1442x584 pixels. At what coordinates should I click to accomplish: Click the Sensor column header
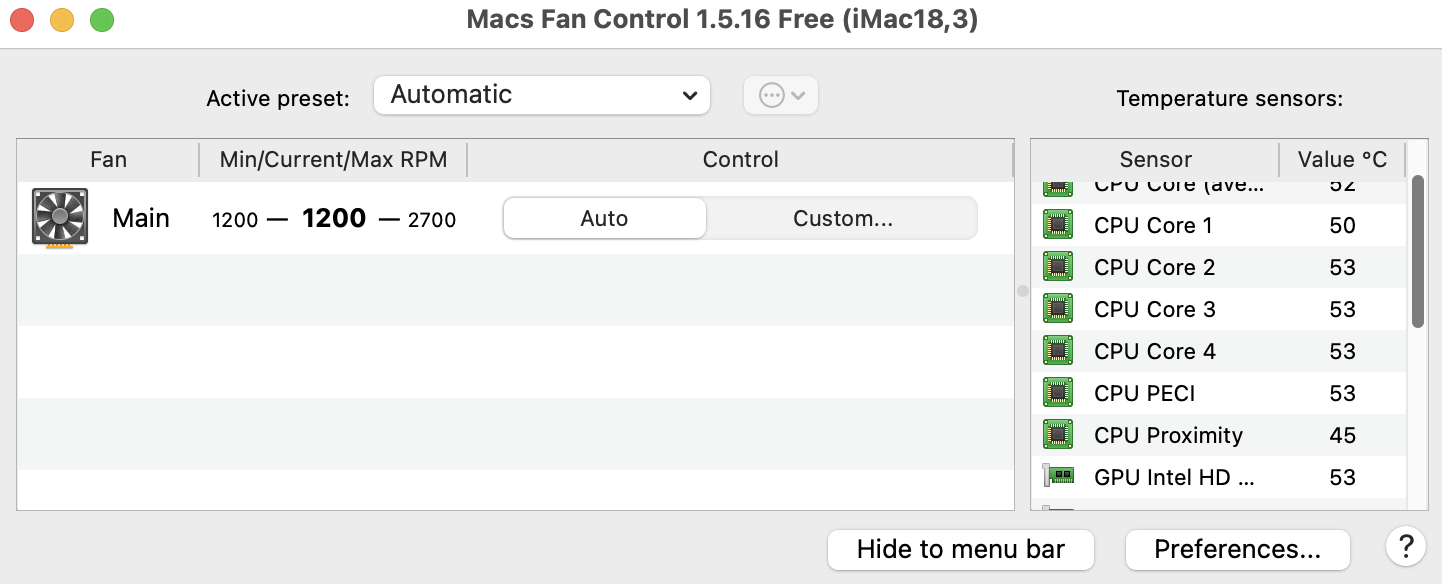pyautogui.click(x=1155, y=160)
